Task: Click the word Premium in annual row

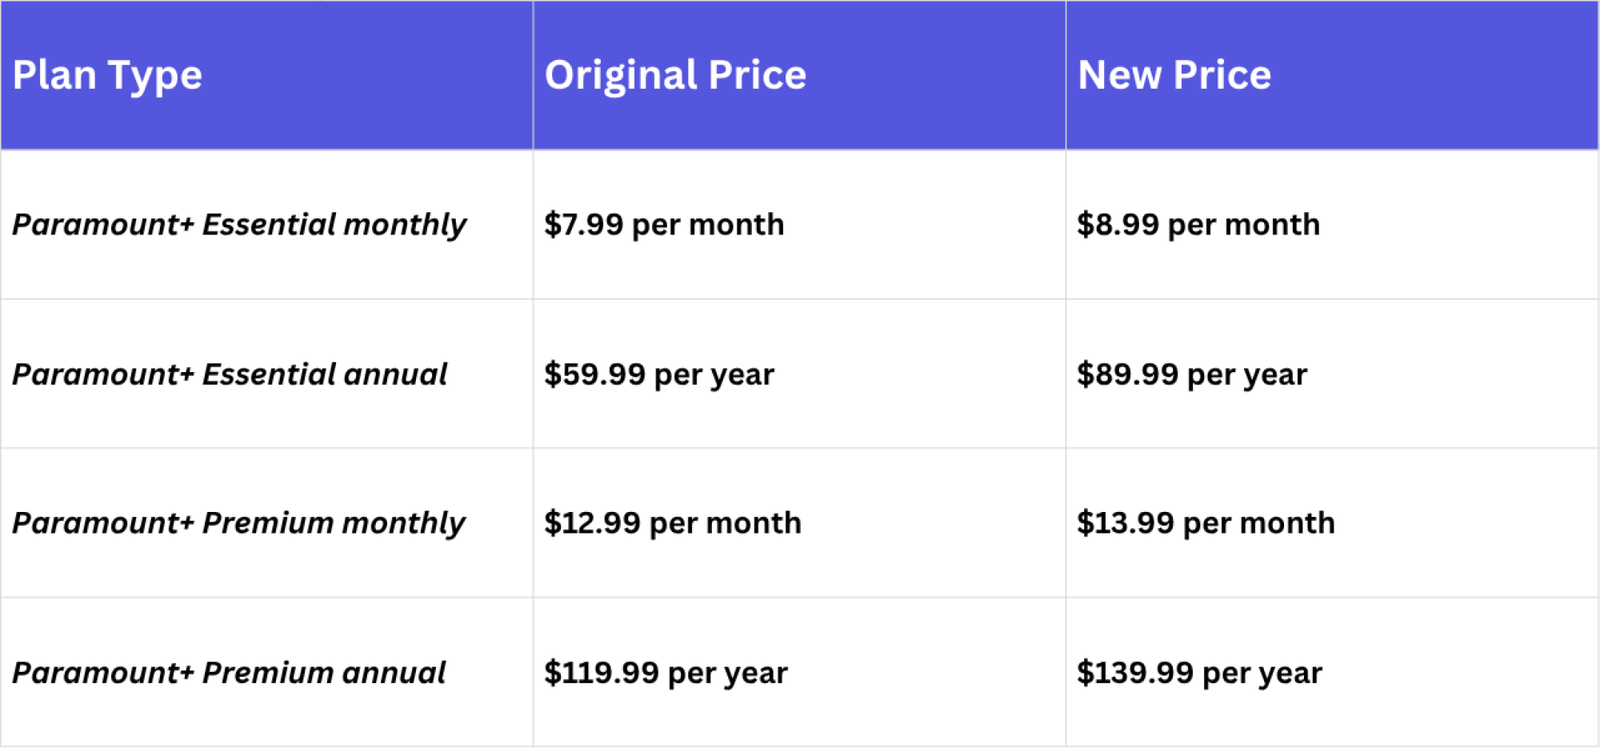Action: pos(267,673)
